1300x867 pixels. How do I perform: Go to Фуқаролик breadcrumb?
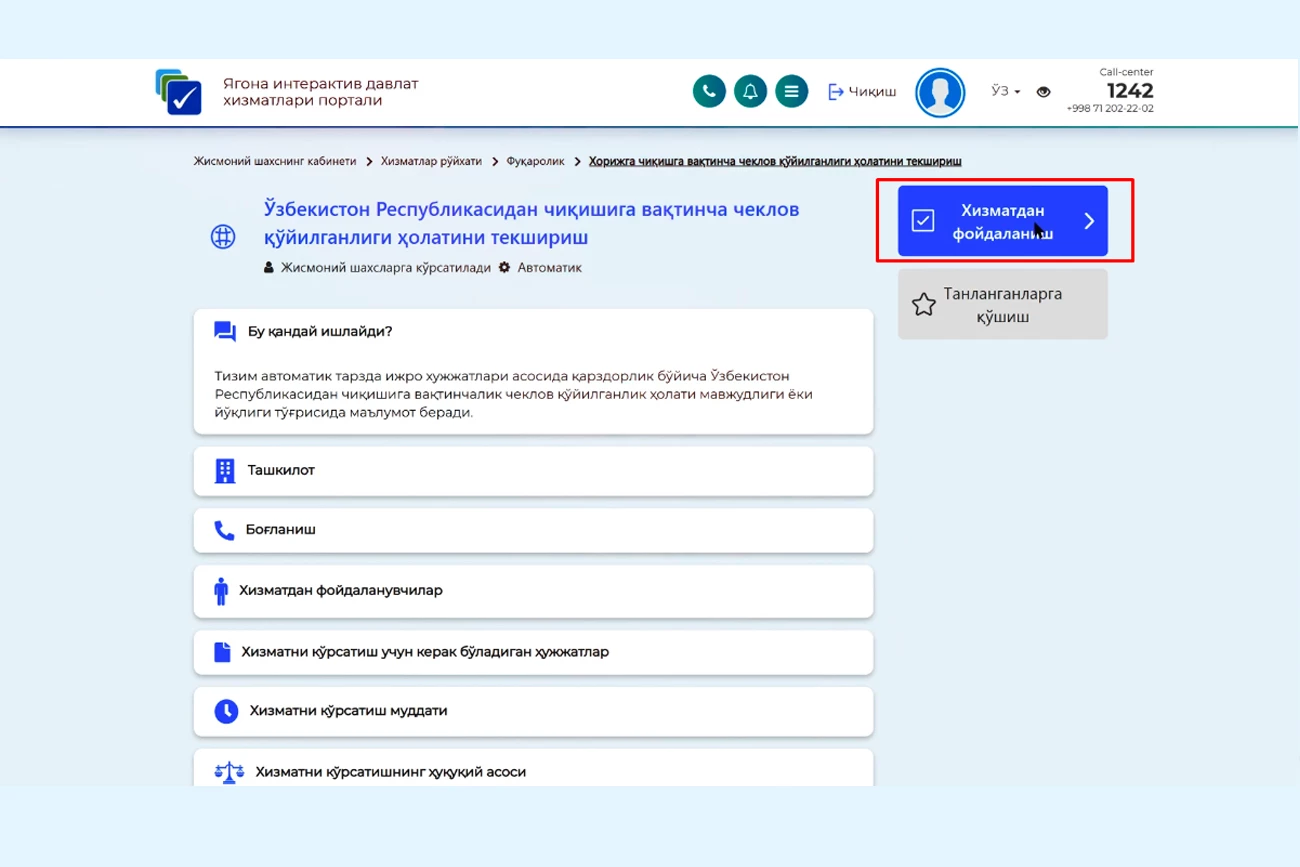click(x=535, y=161)
